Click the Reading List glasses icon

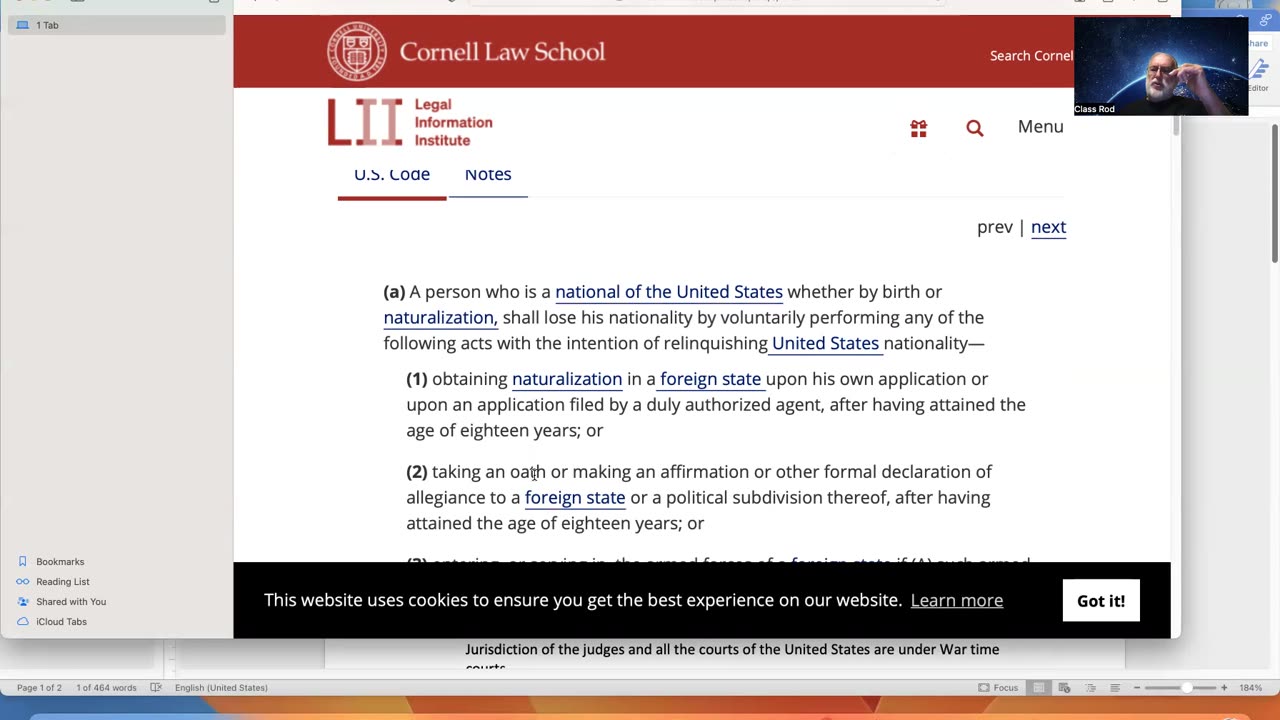tap(23, 582)
